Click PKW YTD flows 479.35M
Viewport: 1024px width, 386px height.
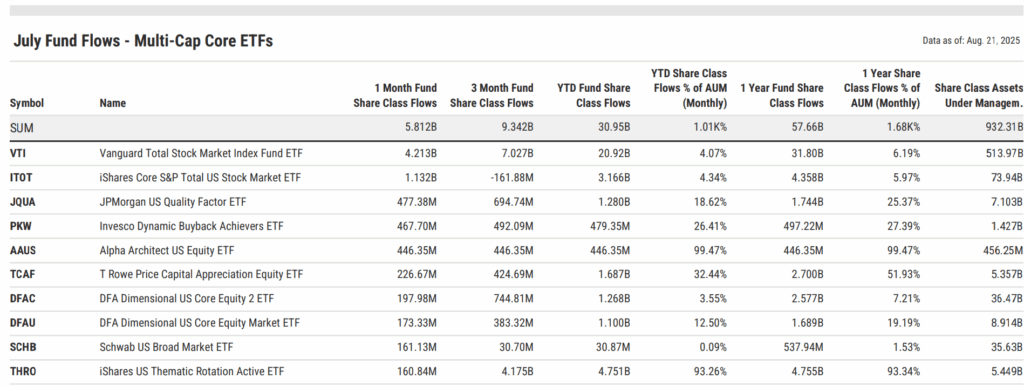611,226
